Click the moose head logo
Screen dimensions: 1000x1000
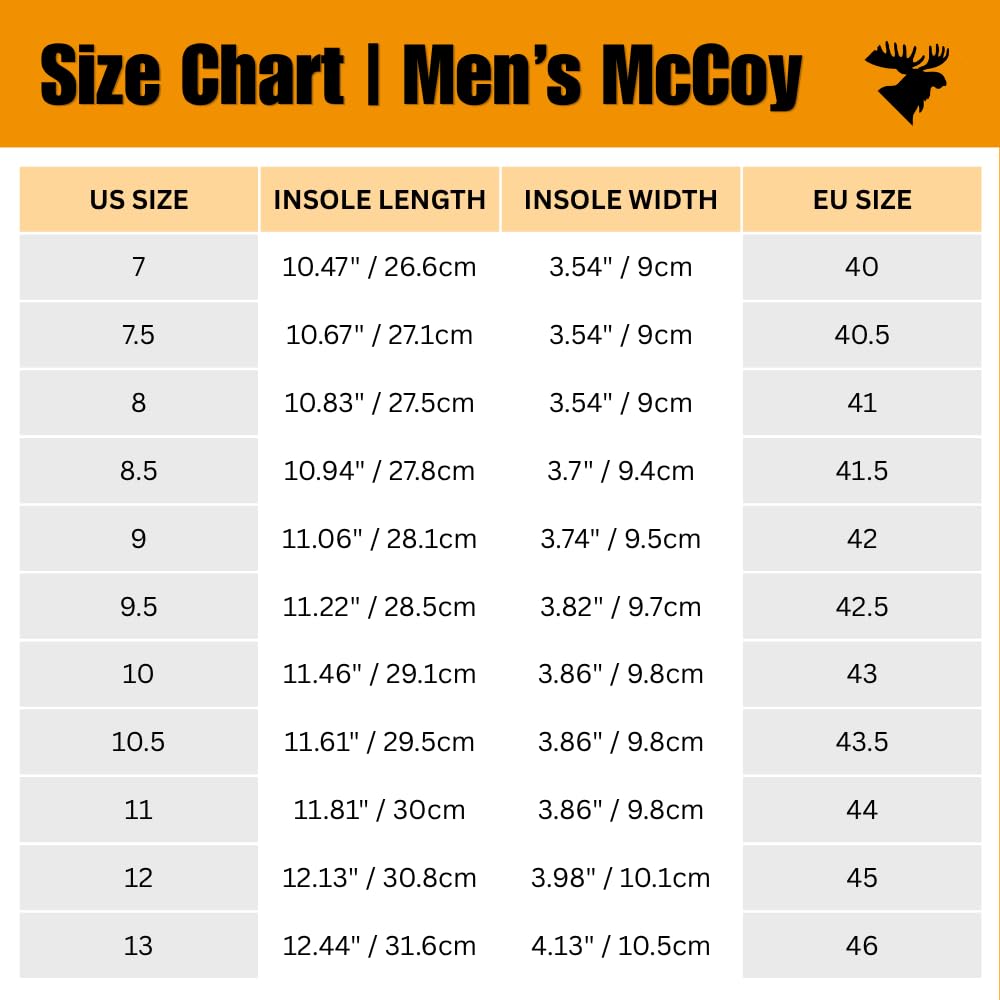[x=907, y=82]
